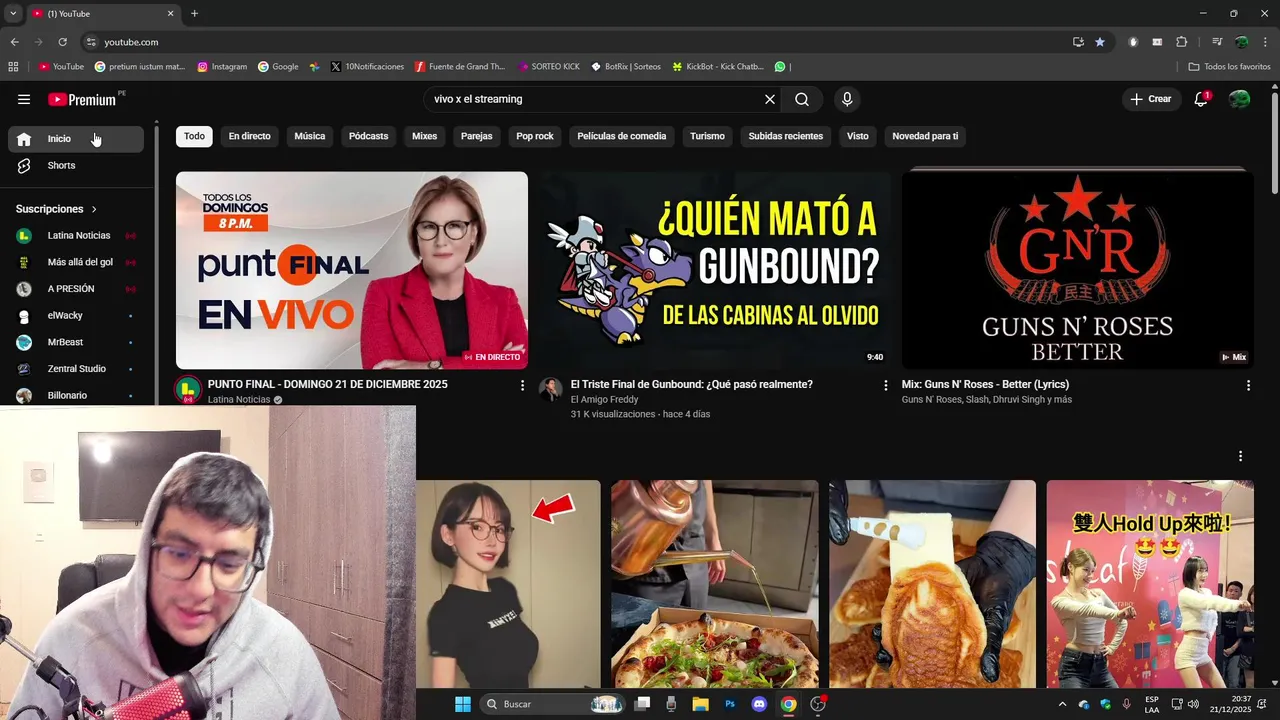Open the Chrome three-dot menu

(1266, 42)
